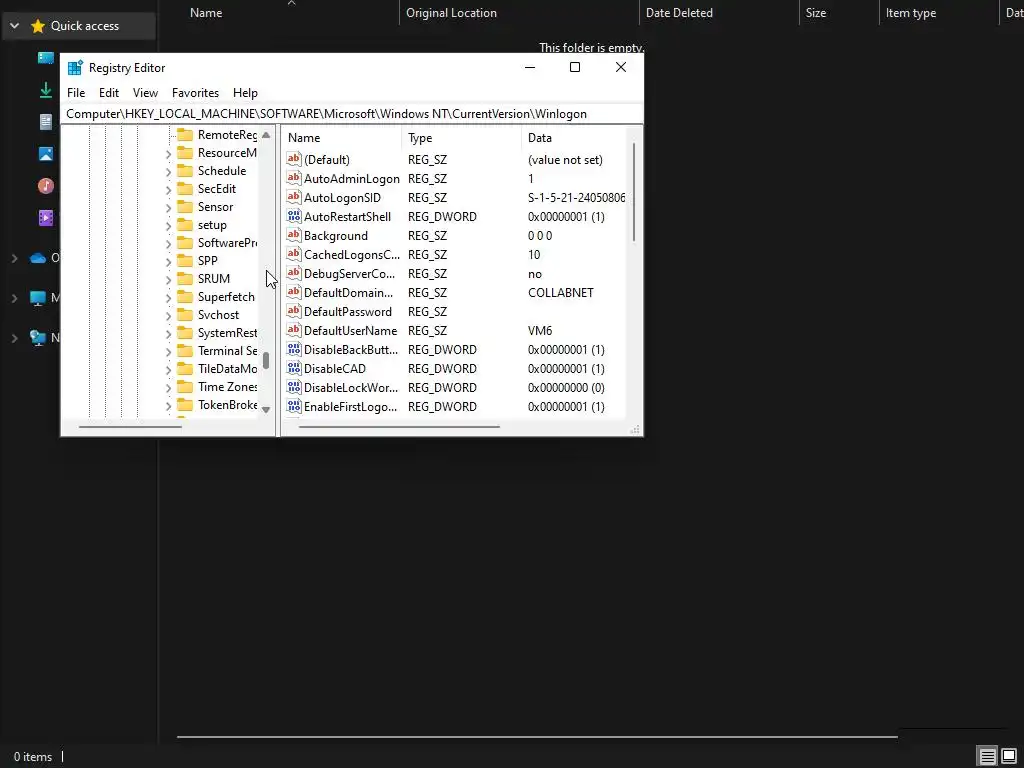1024x768 pixels.
Task: Select the AutoRestartShell DWORD icon
Action: [294, 216]
